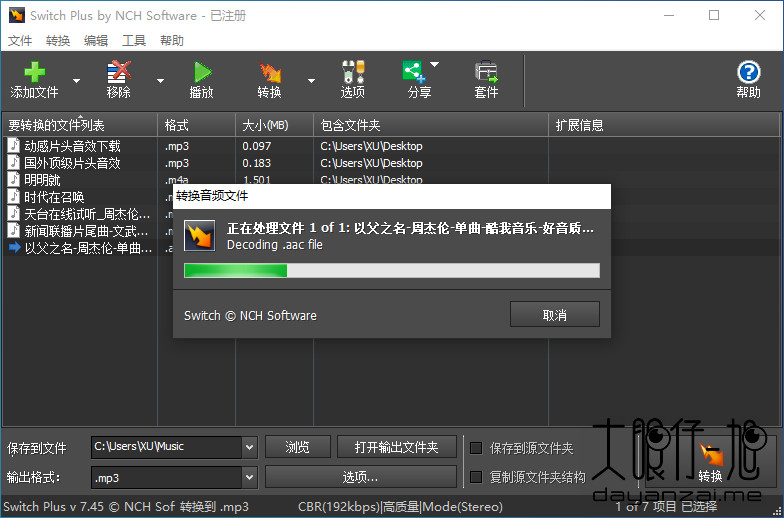Viewport: 784px width, 518px height.
Task: Click the 移除 remove files icon
Action: pos(119,72)
